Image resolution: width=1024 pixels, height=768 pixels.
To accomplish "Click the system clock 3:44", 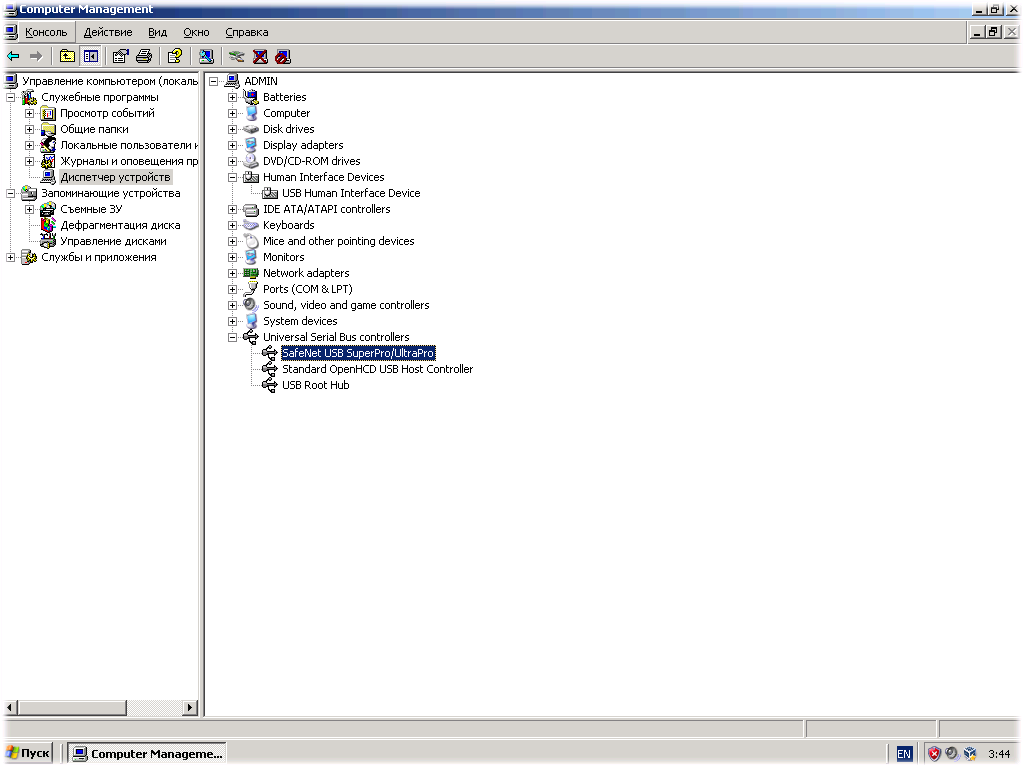I will click(999, 754).
